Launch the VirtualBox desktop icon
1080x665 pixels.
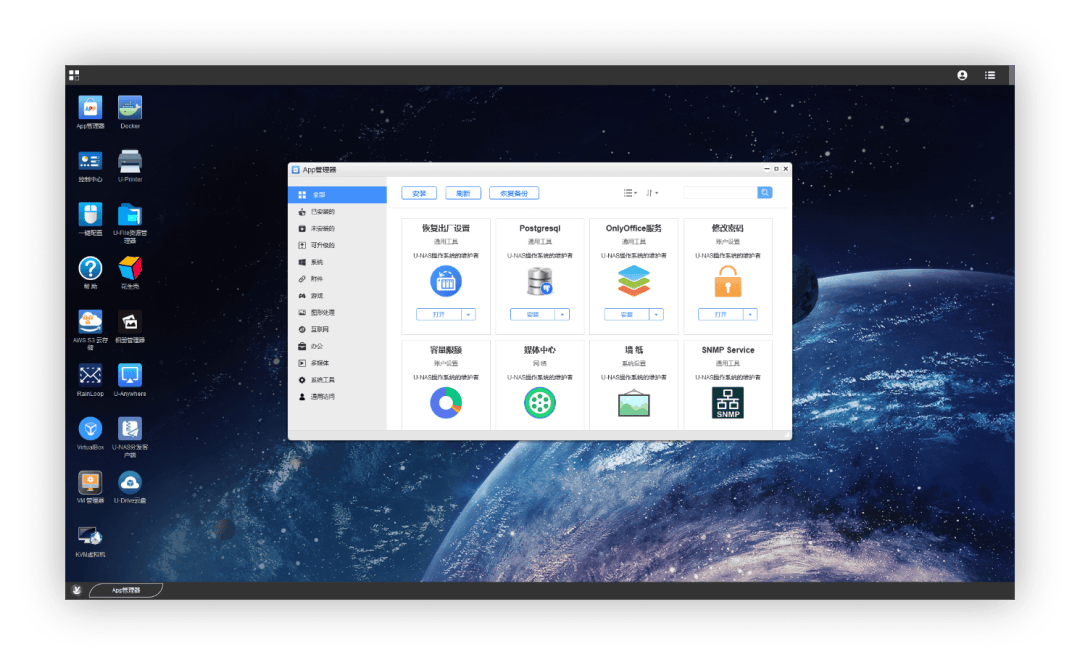(90, 429)
